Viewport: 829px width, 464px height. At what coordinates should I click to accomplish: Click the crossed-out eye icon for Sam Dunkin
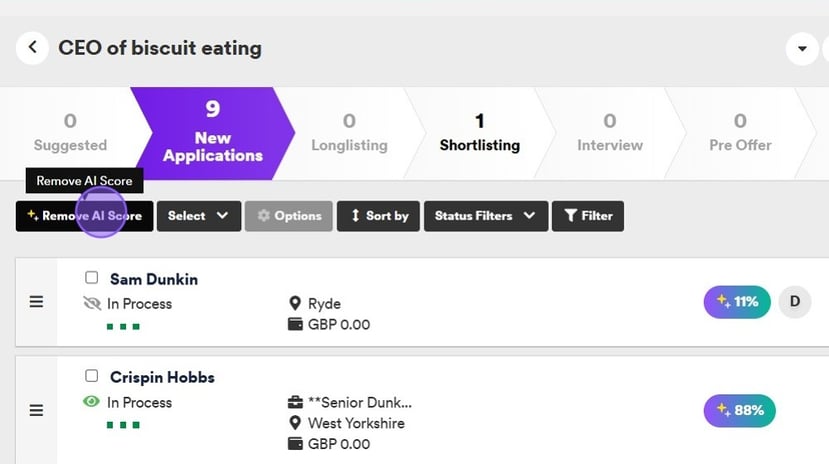click(x=93, y=303)
